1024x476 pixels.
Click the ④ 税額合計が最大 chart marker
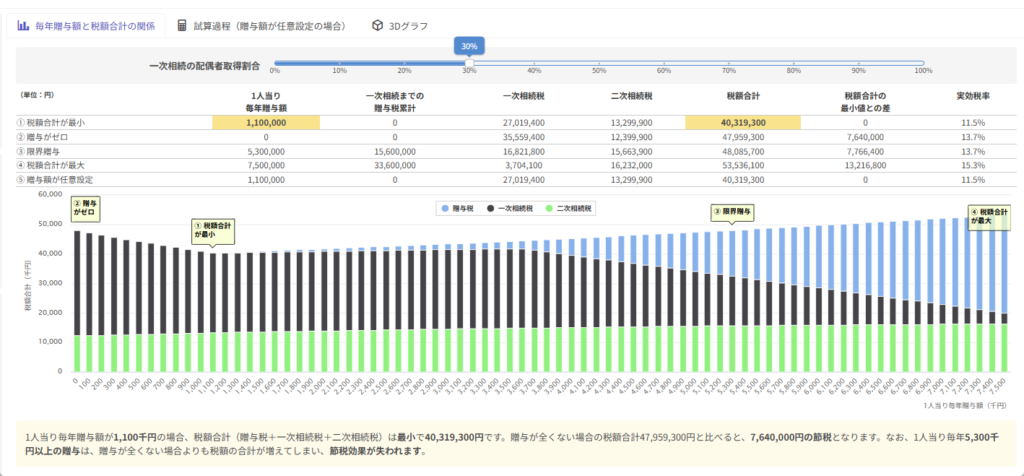point(988,216)
